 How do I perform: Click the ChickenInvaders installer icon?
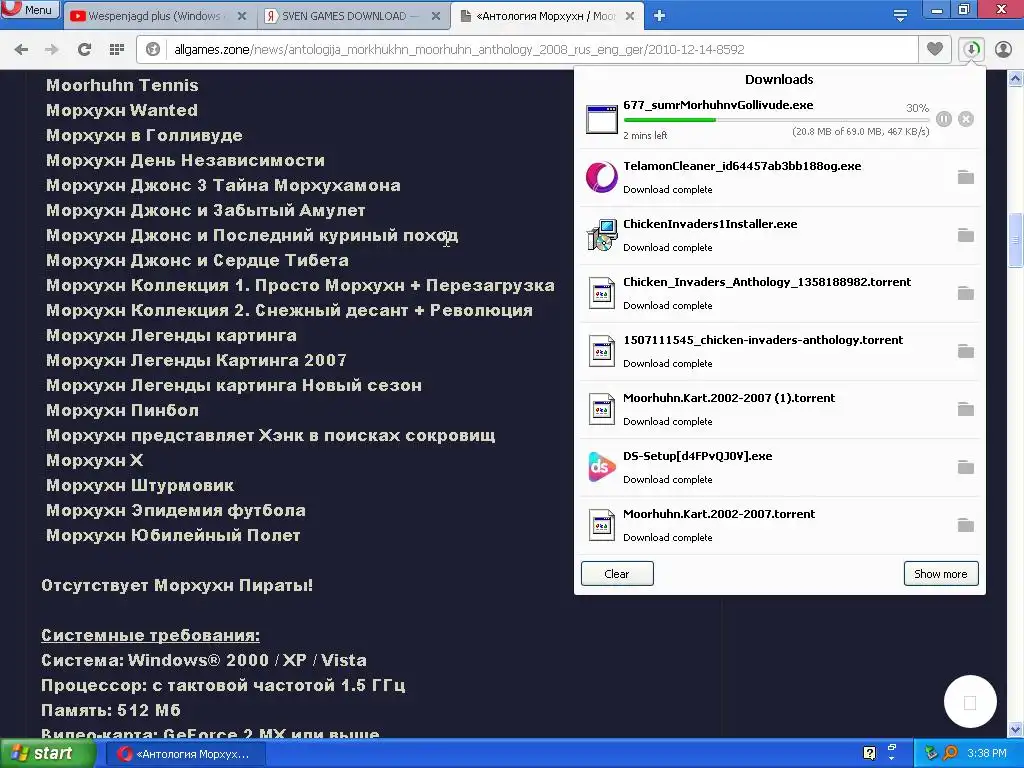pyautogui.click(x=601, y=235)
